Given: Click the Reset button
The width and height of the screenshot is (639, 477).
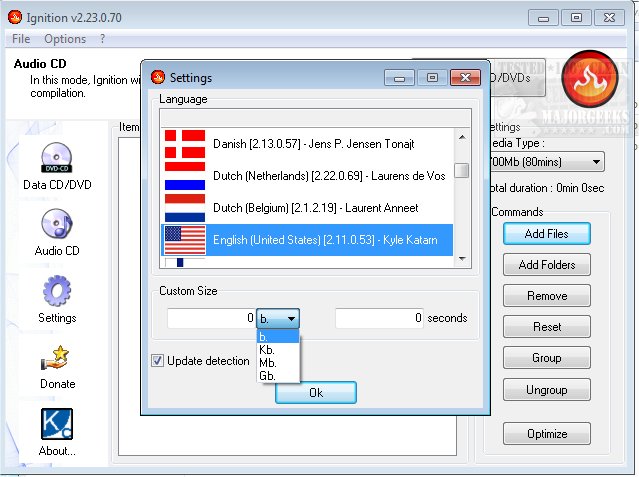Looking at the screenshot, I should tap(546, 327).
